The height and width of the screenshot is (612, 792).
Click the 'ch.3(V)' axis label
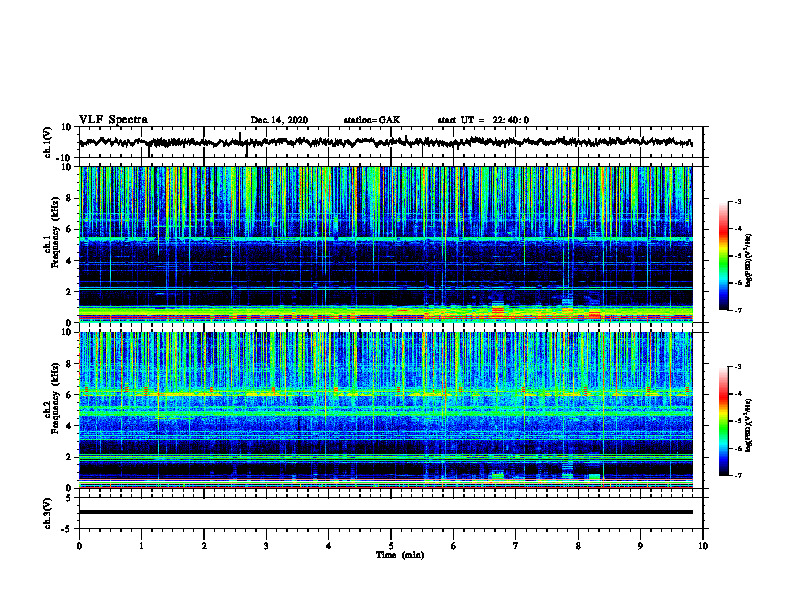point(48,513)
